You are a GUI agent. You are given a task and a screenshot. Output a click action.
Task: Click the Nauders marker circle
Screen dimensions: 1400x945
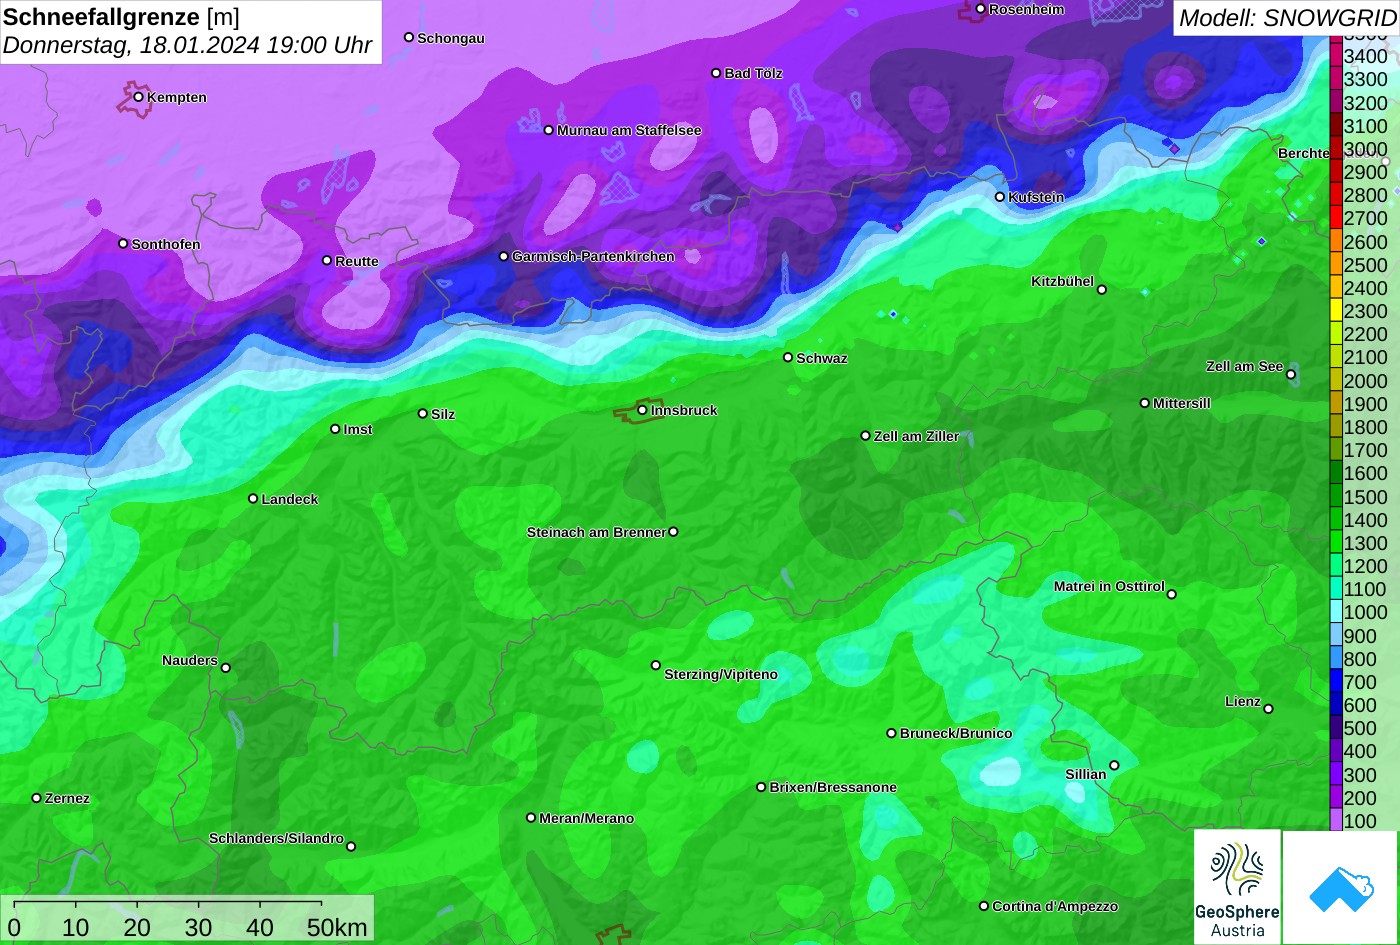coord(226,668)
